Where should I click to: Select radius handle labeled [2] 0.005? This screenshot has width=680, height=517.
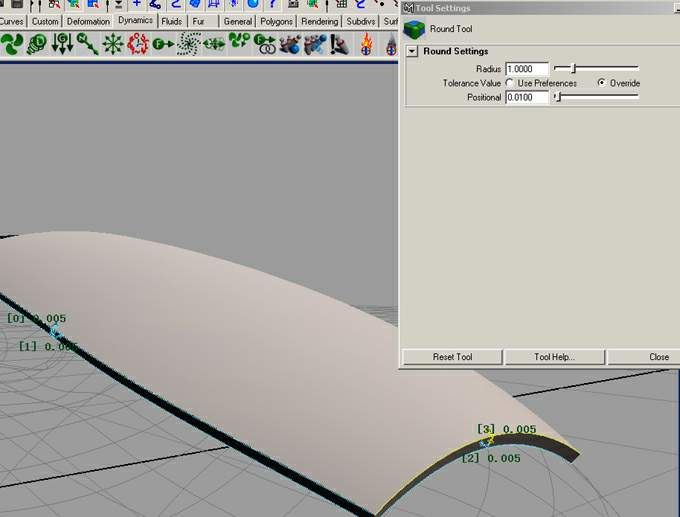tap(491, 458)
